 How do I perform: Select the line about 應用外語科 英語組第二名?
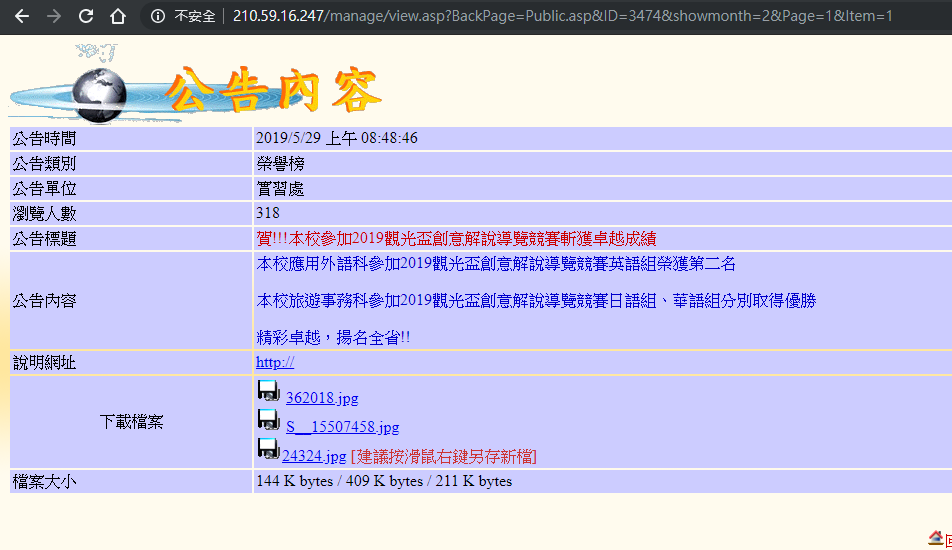point(496,264)
